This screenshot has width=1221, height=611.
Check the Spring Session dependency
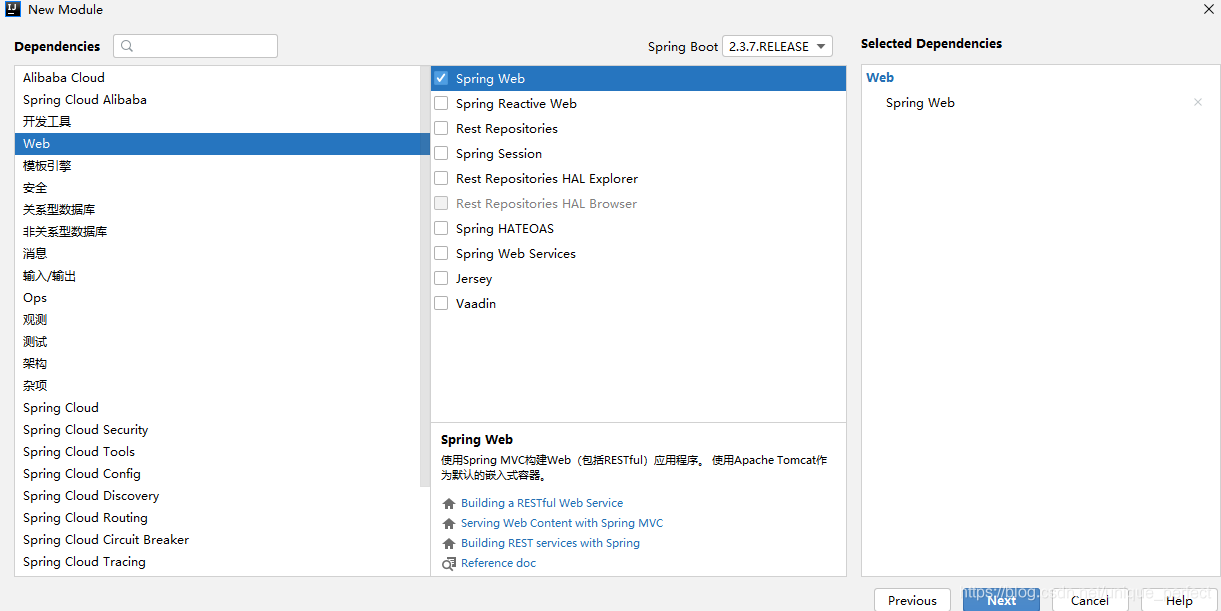coord(441,153)
